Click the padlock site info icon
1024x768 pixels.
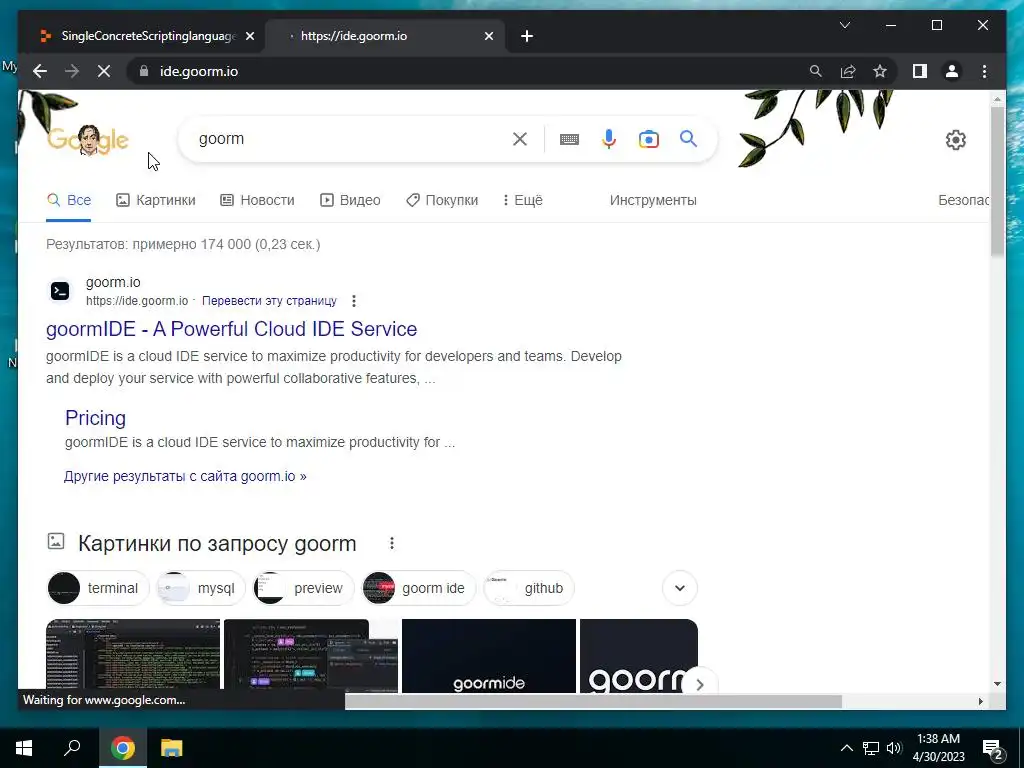[x=144, y=71]
